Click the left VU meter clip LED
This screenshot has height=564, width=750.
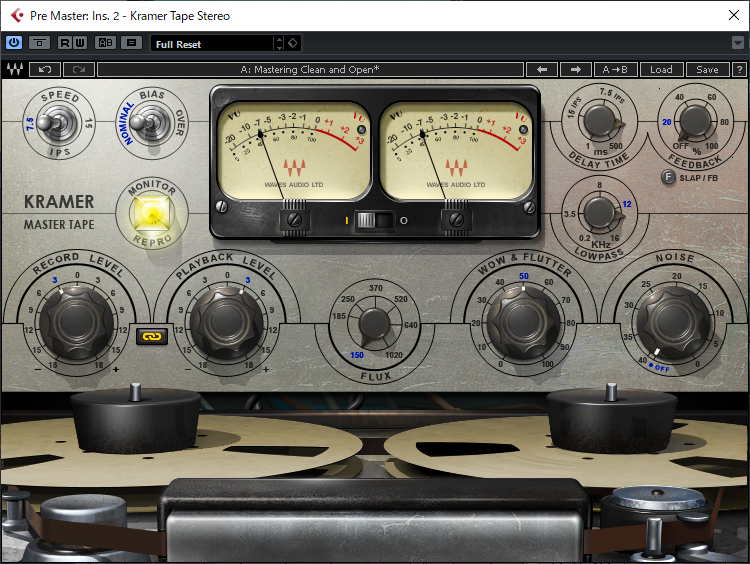(x=361, y=129)
